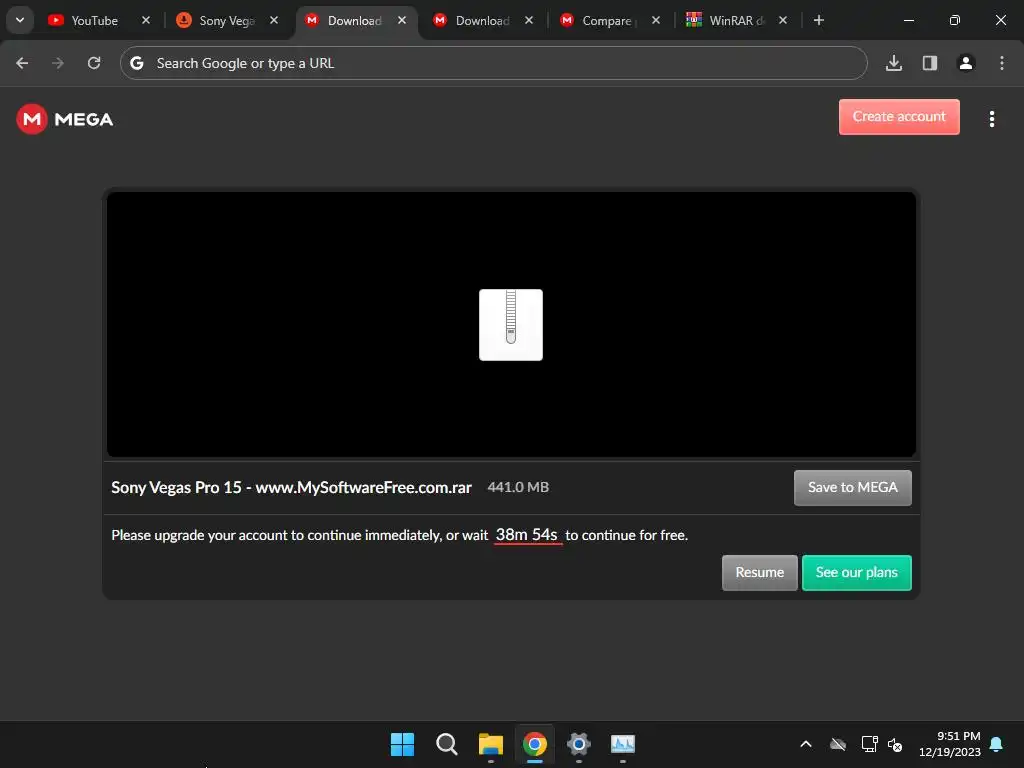
Task: Switch to the Sony Vegas tab
Action: pyautogui.click(x=227, y=21)
